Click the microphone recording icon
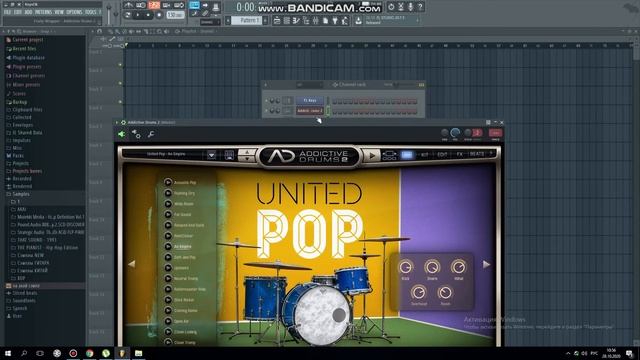 coord(411,7)
